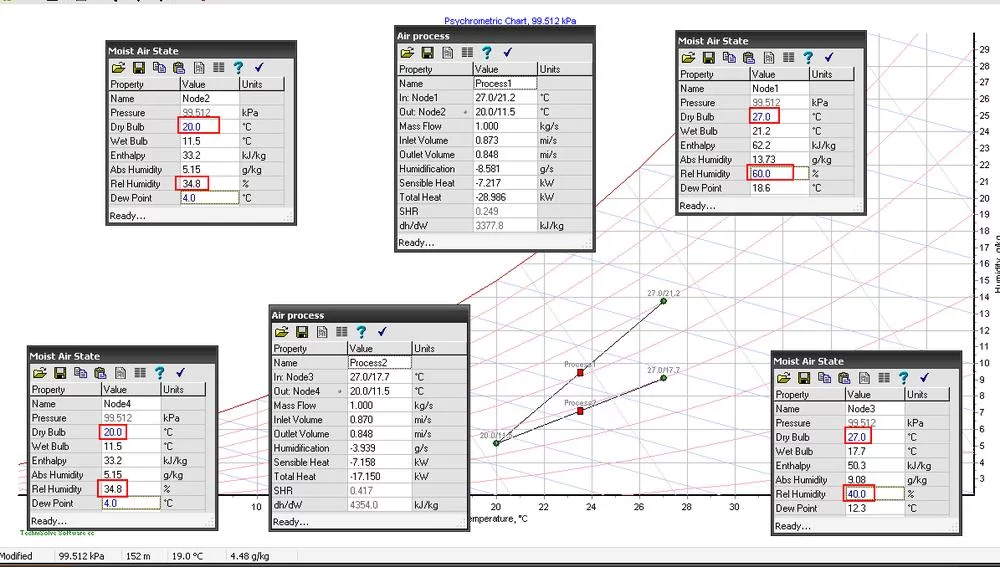Save icon in Node3 panel toolbar
The height and width of the screenshot is (567, 1000).
coord(804,378)
